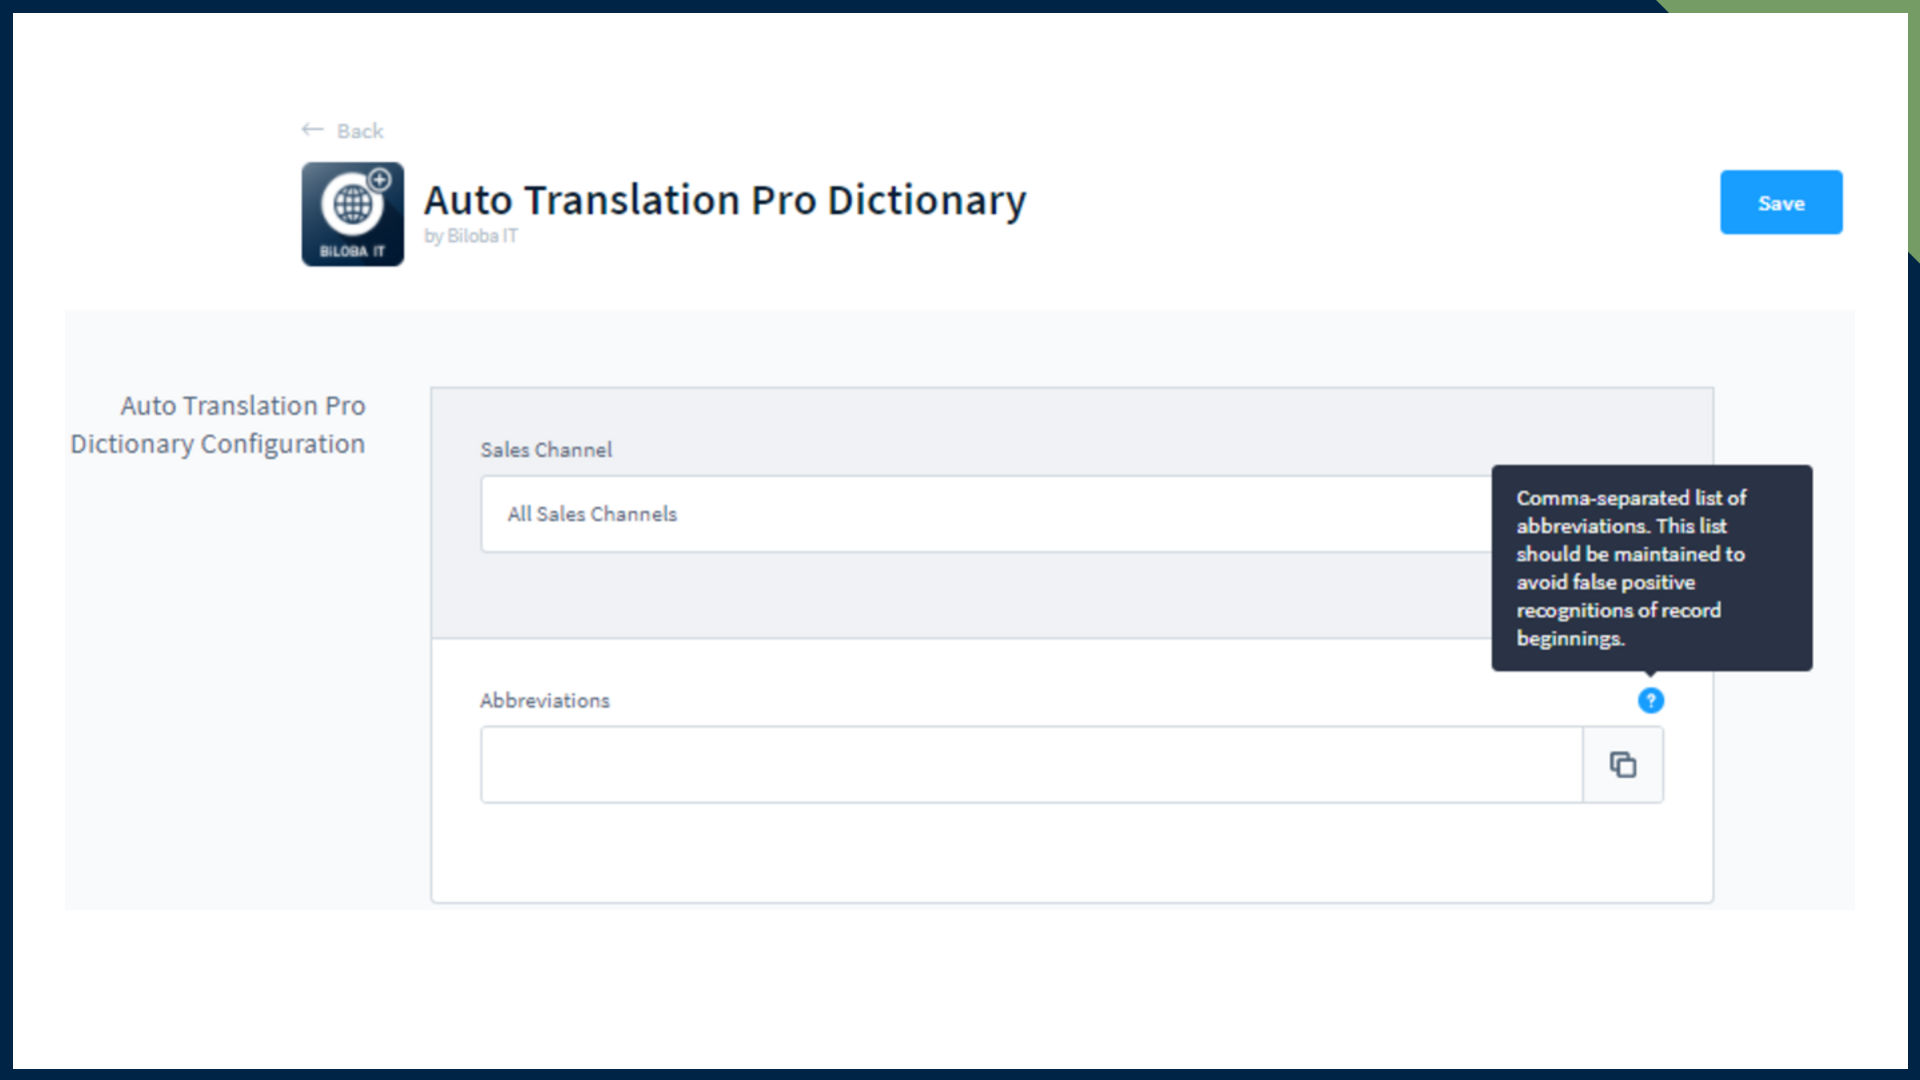Click the "Abbreviations" field label
The height and width of the screenshot is (1080, 1920).
[545, 700]
